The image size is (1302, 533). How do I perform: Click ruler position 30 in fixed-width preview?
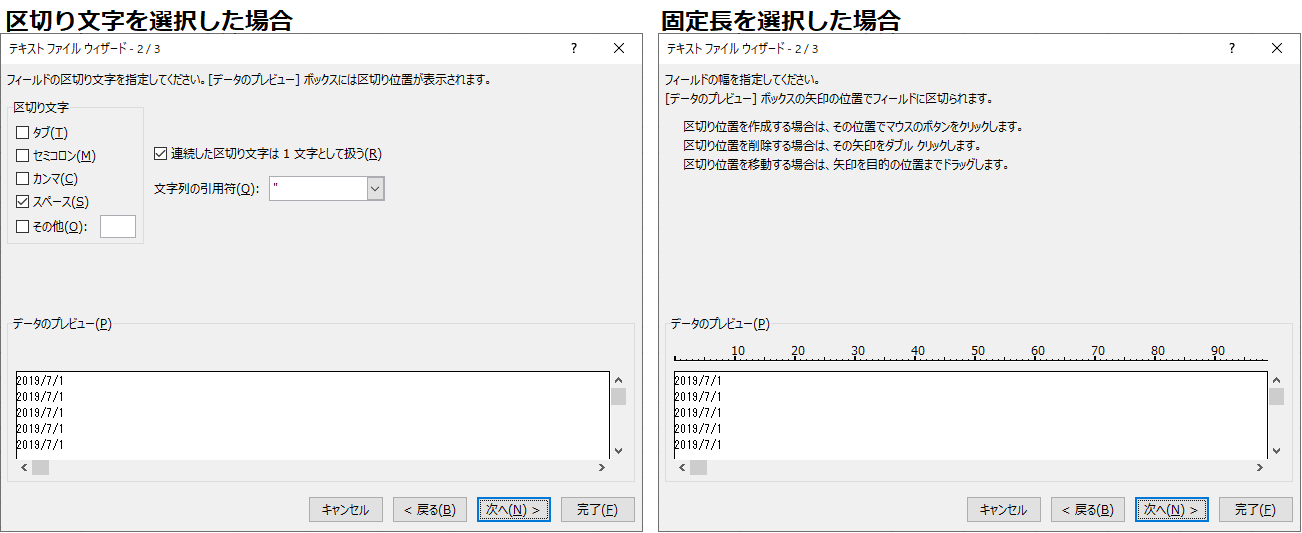tap(858, 351)
